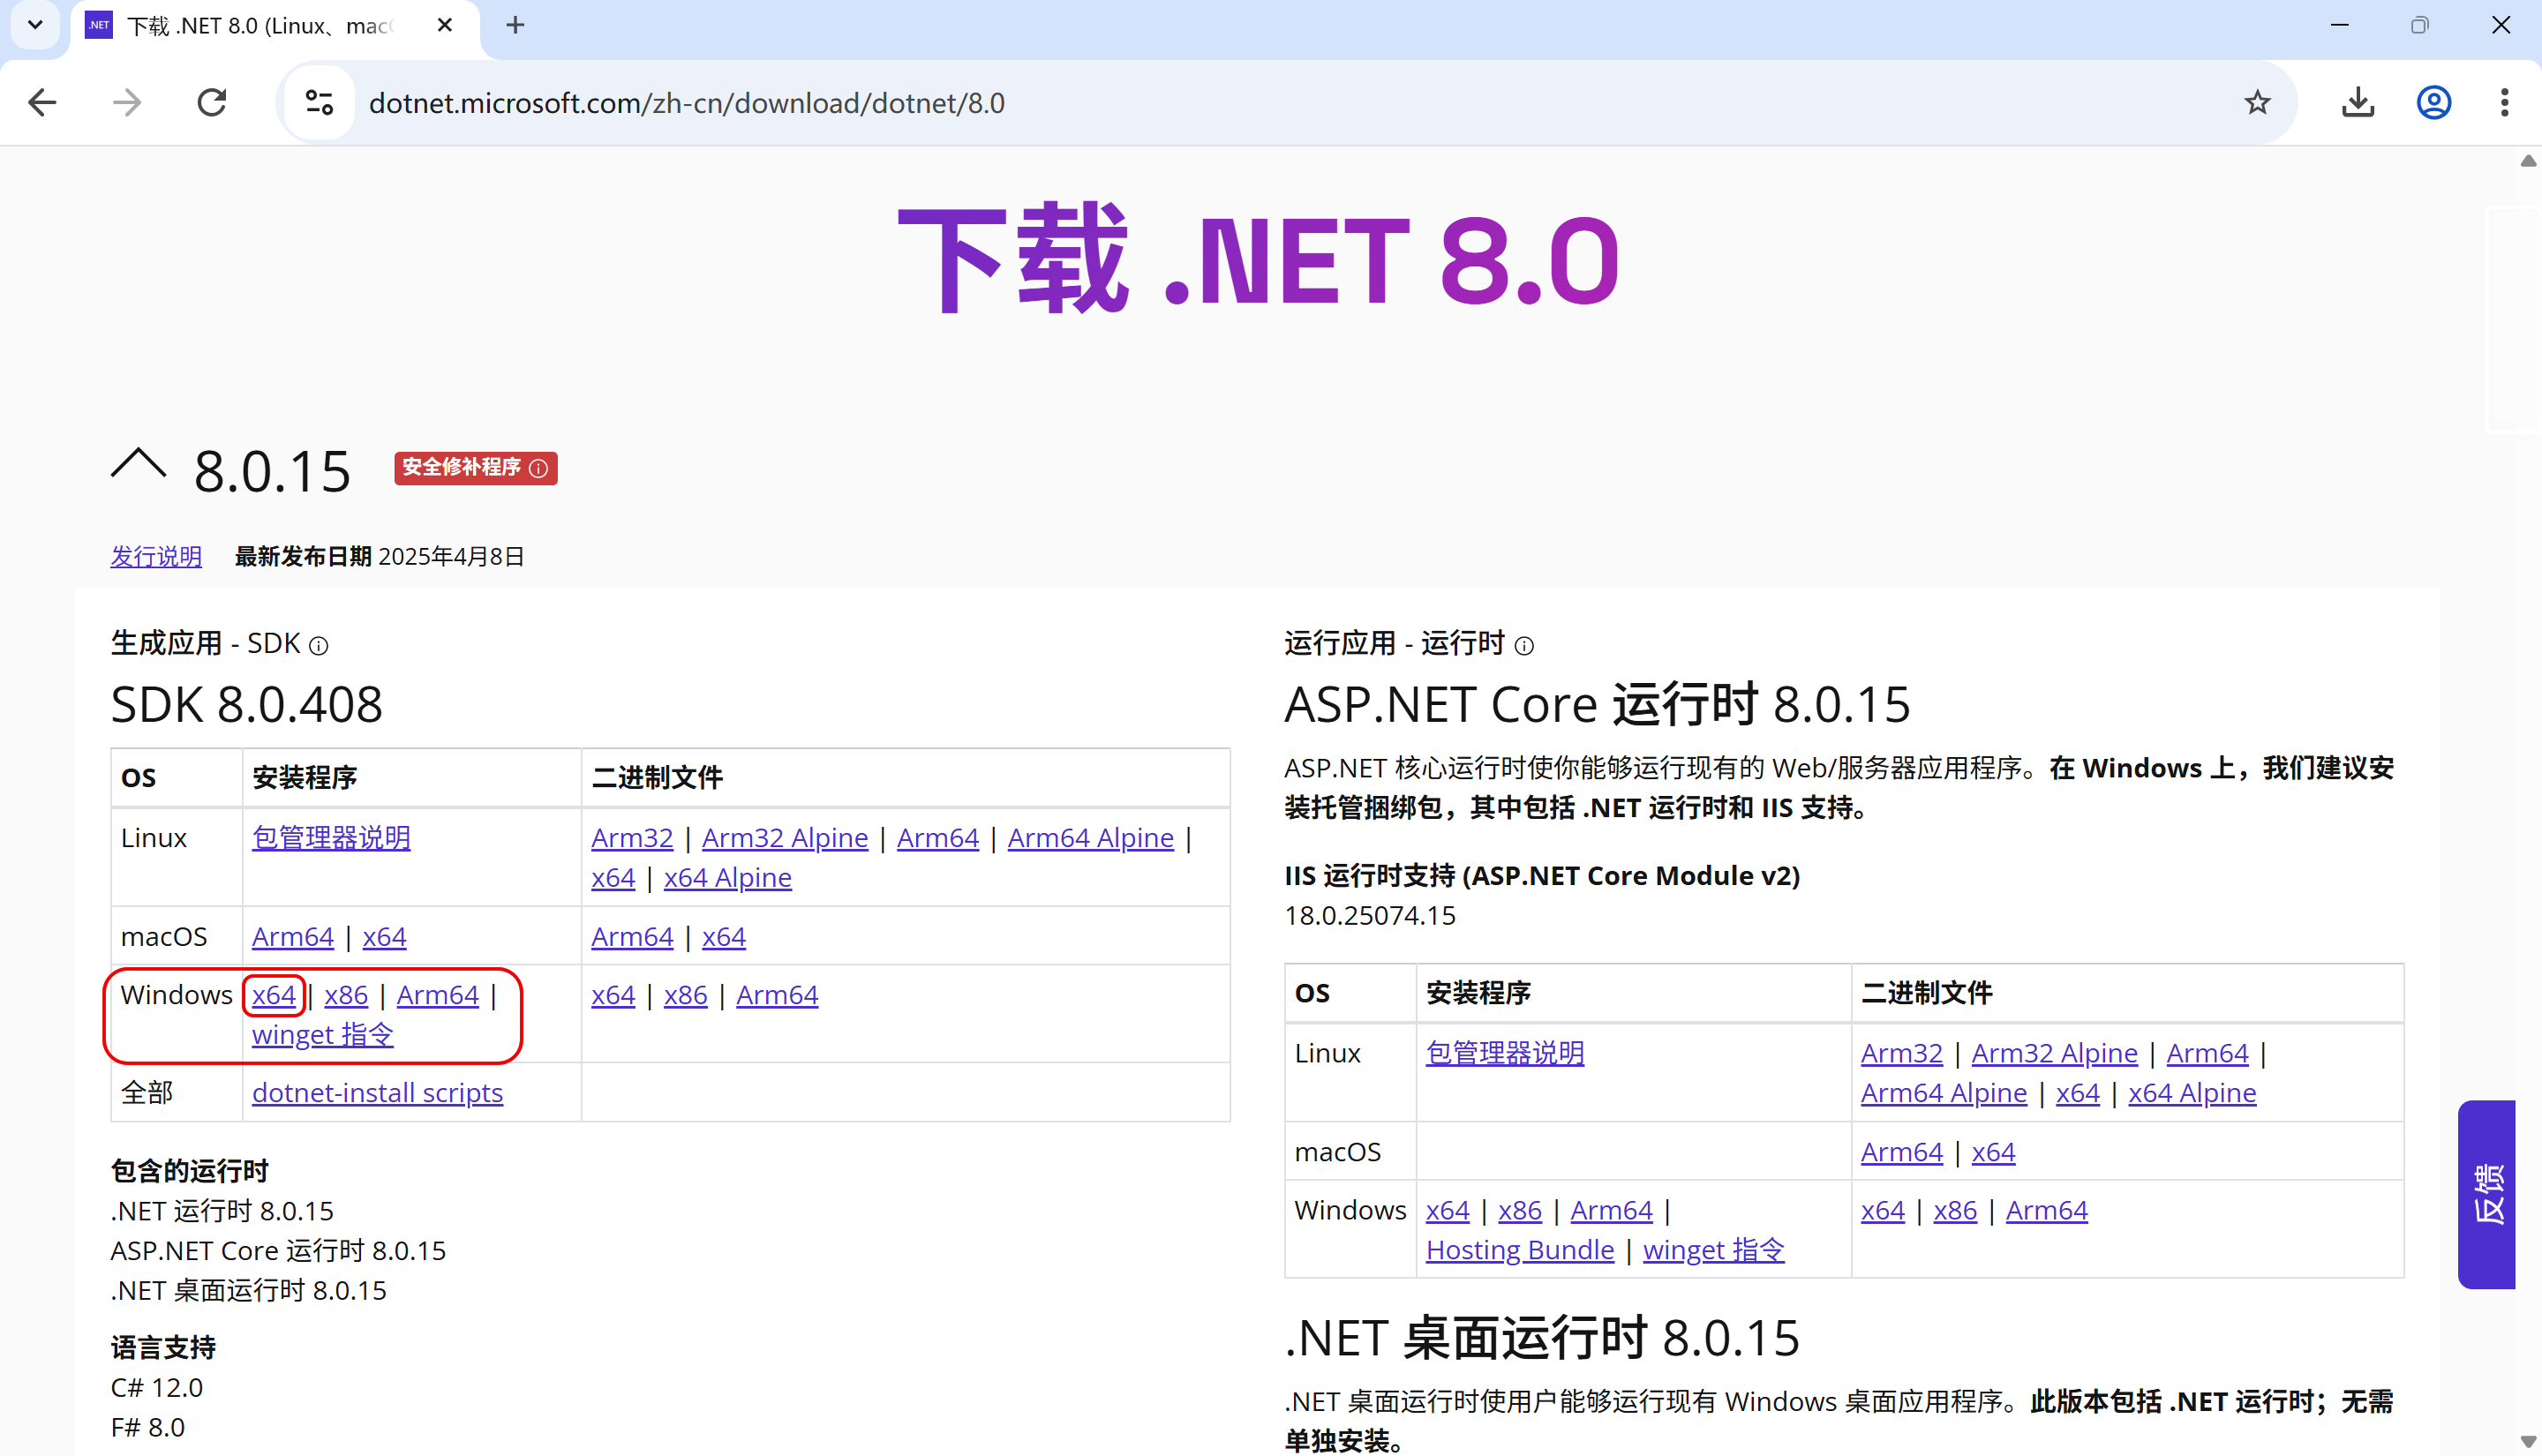The width and height of the screenshot is (2542, 1456).
Task: Open the tab search dropdown arrow
Action: click(x=35, y=25)
